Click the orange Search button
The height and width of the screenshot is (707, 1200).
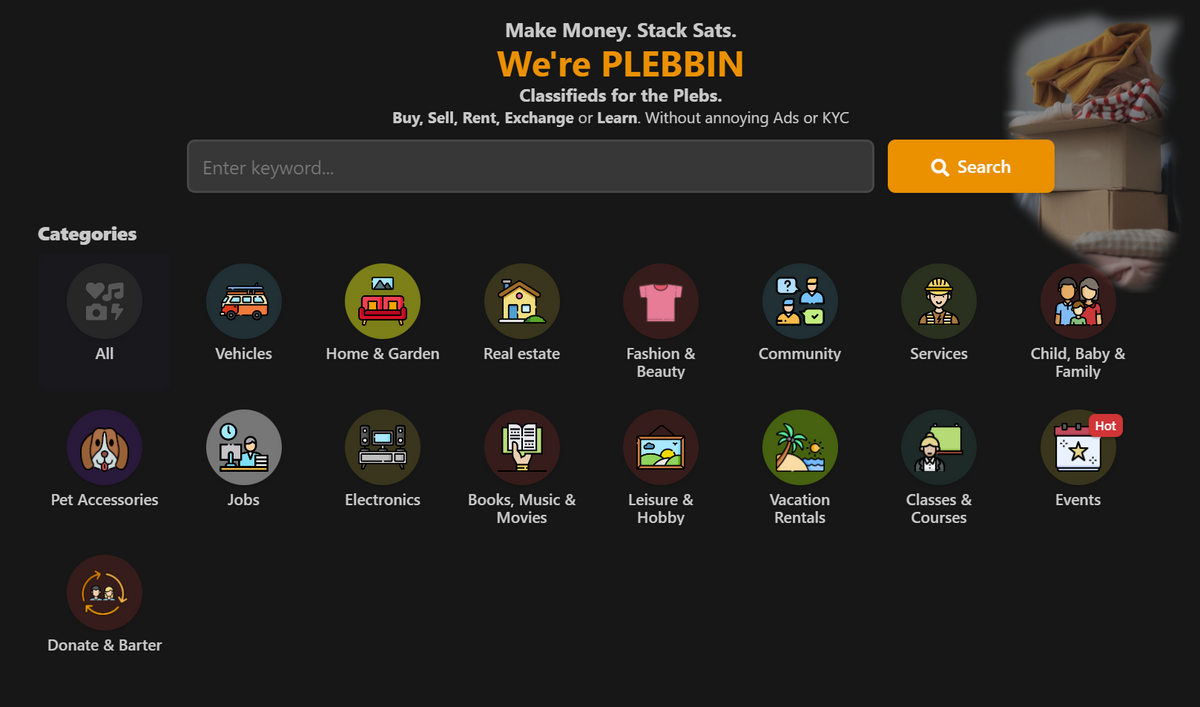pyautogui.click(x=970, y=166)
